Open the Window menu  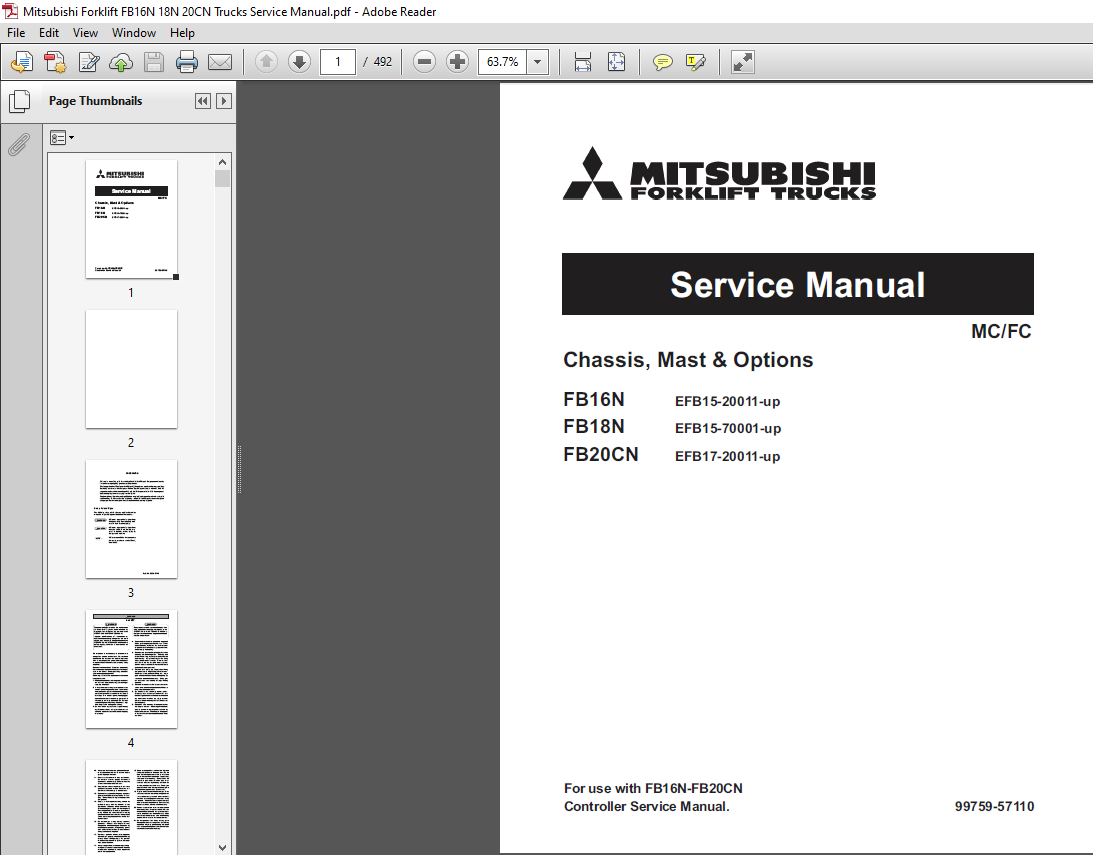[134, 33]
